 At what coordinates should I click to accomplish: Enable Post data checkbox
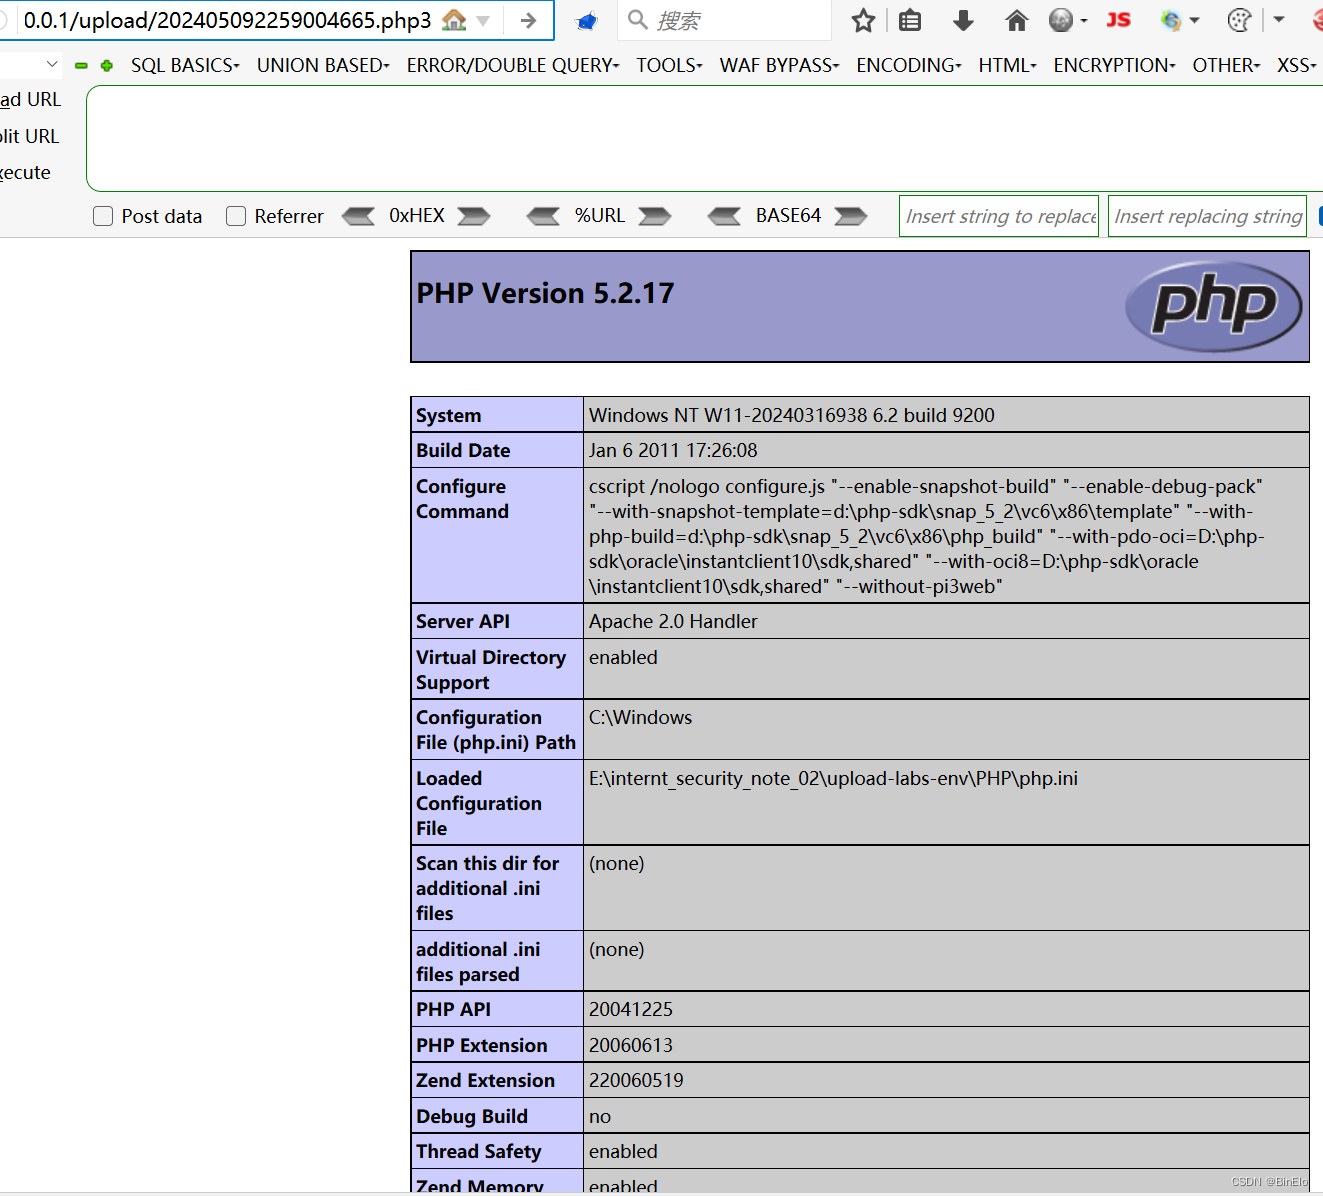(x=103, y=216)
